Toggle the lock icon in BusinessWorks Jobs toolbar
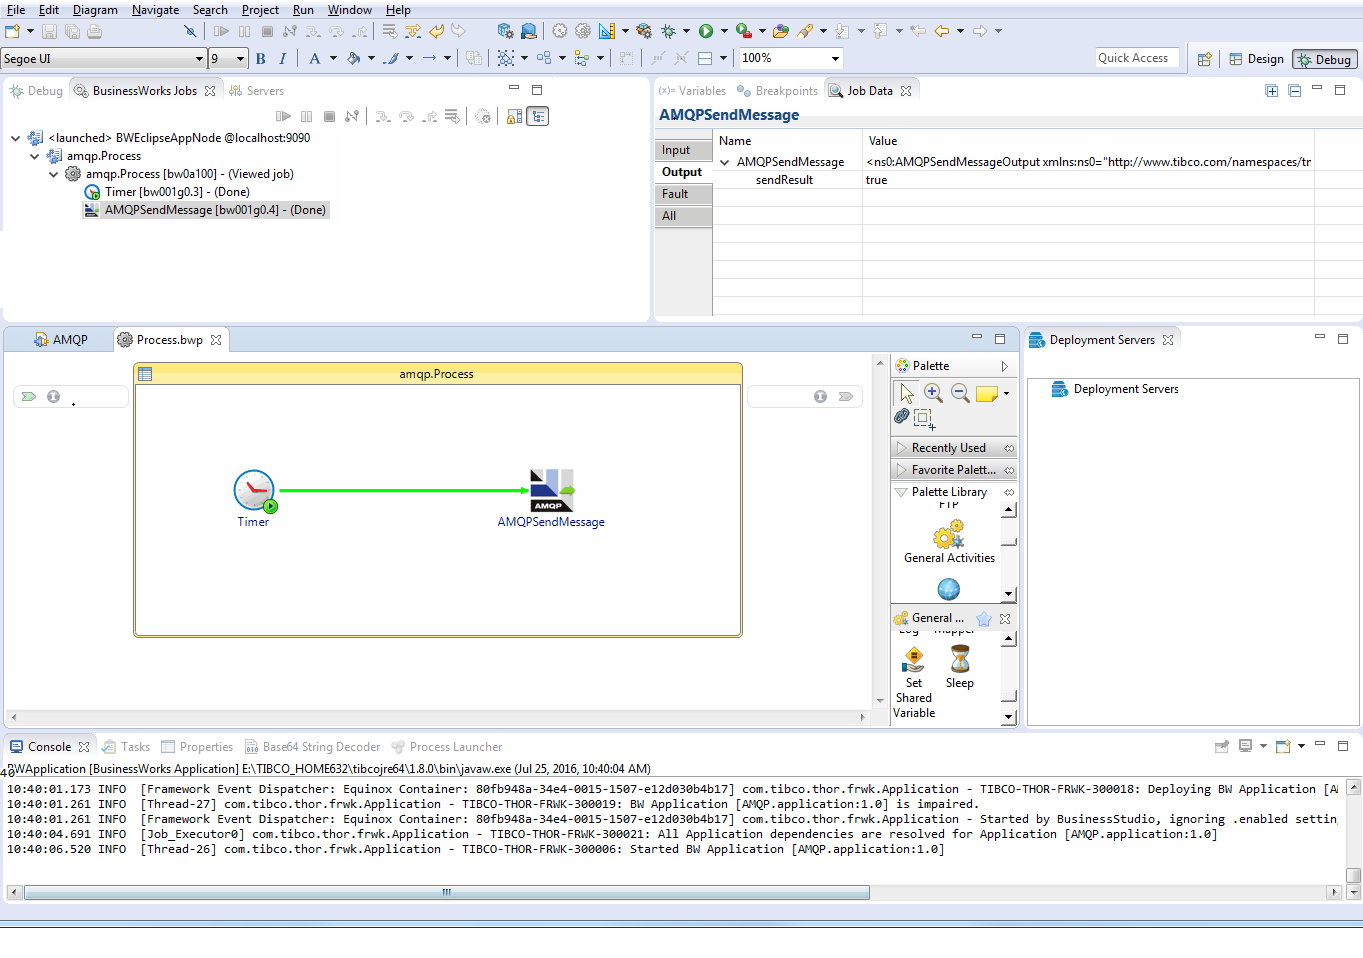This screenshot has height=958, width=1363. [515, 117]
